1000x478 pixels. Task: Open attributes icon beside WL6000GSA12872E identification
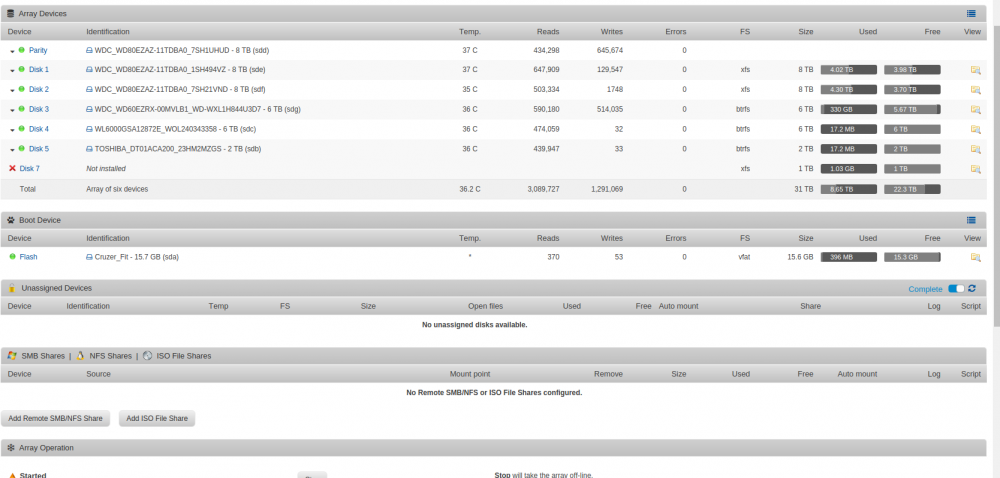pos(89,129)
